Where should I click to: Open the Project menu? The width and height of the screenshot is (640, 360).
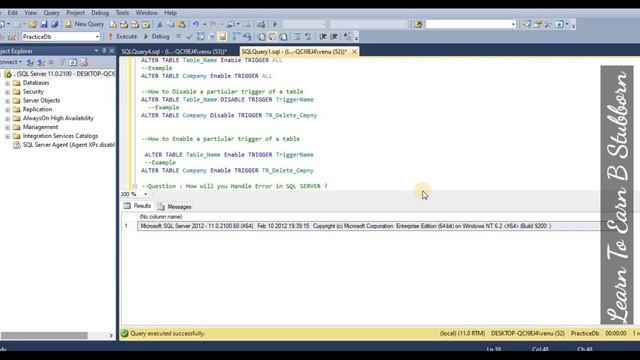pyautogui.click(x=76, y=13)
